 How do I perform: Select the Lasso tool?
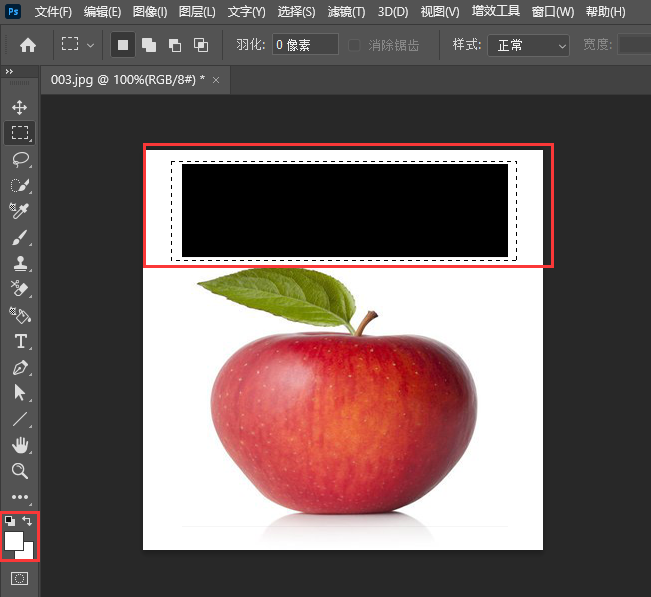click(19, 159)
